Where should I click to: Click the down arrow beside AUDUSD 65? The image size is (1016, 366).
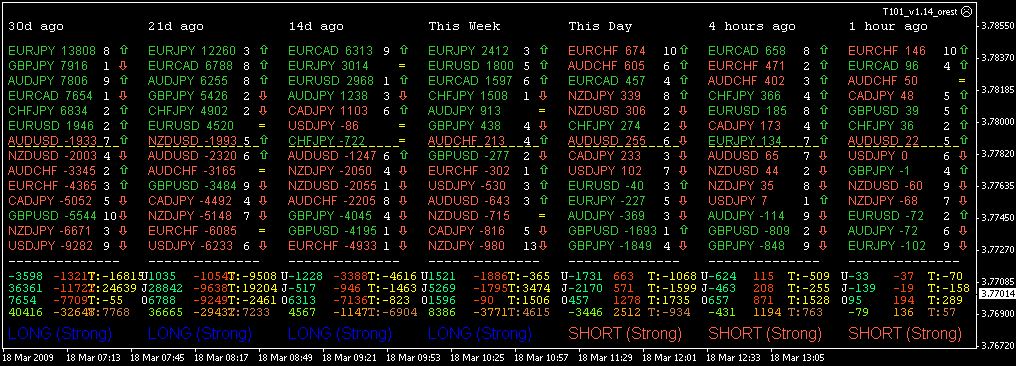(824, 155)
